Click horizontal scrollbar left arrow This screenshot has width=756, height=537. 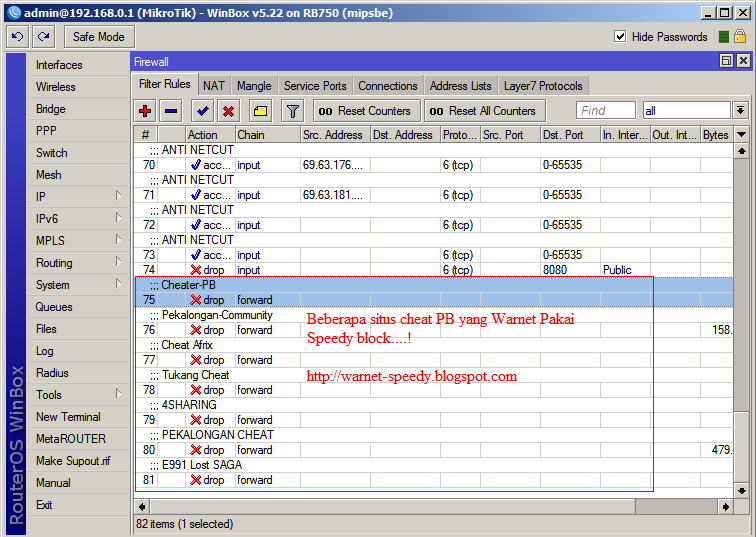tap(142, 507)
